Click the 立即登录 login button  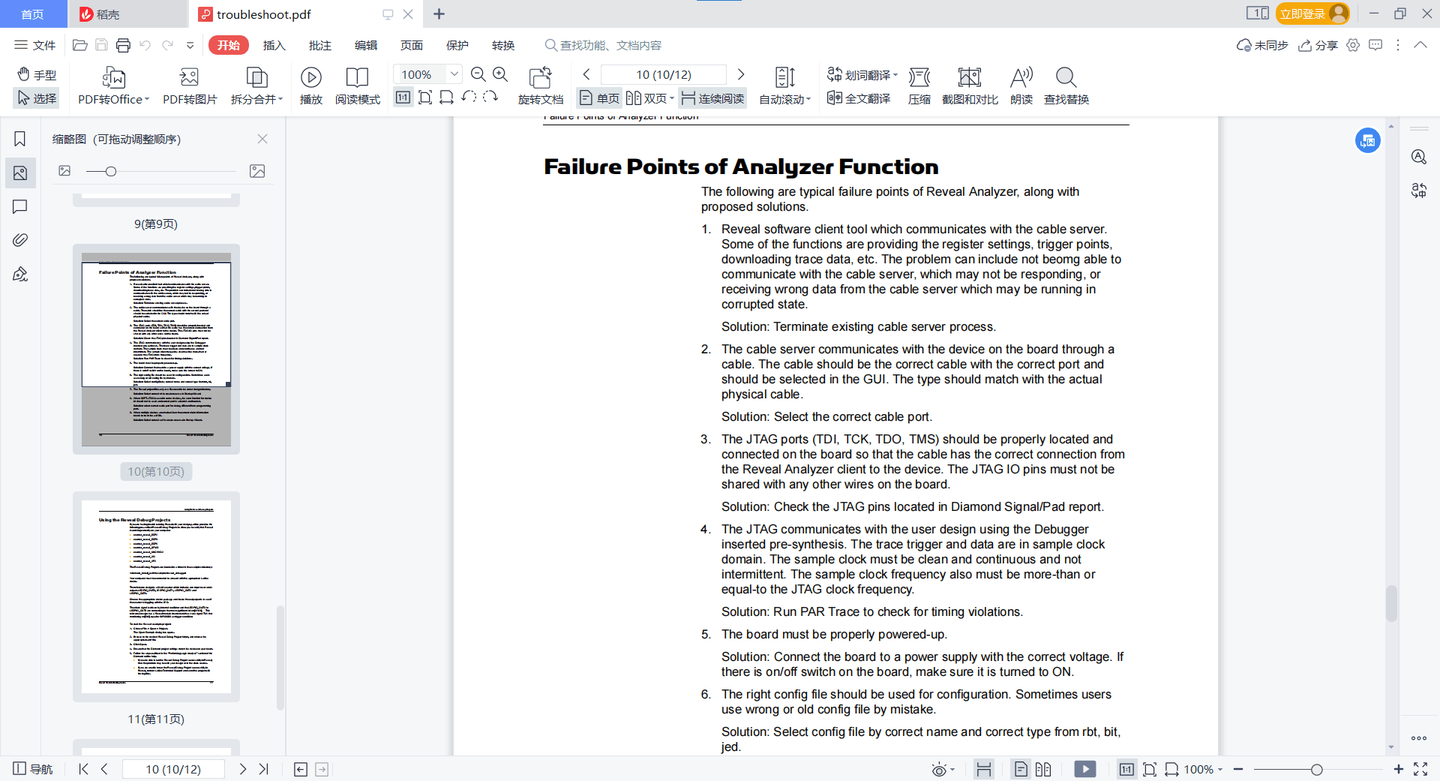(x=1313, y=14)
